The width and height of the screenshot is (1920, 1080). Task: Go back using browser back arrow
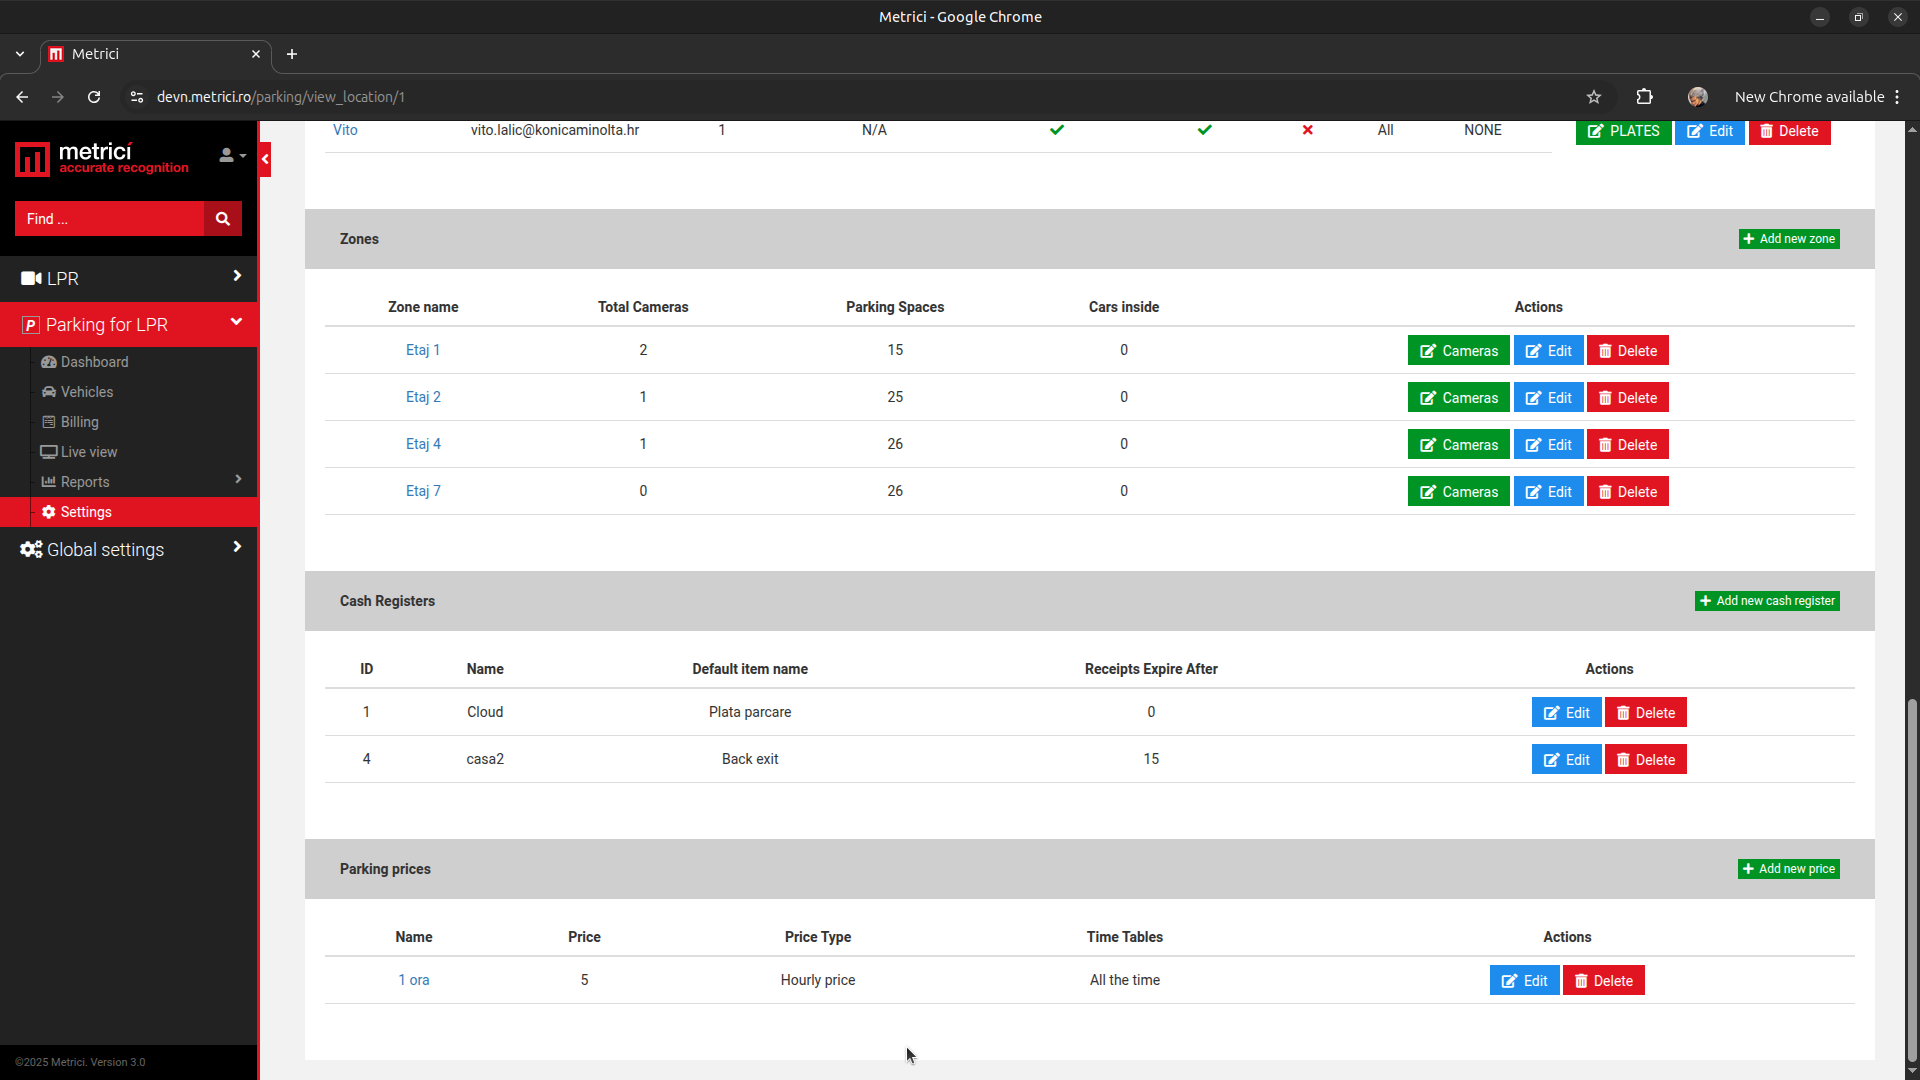point(22,97)
